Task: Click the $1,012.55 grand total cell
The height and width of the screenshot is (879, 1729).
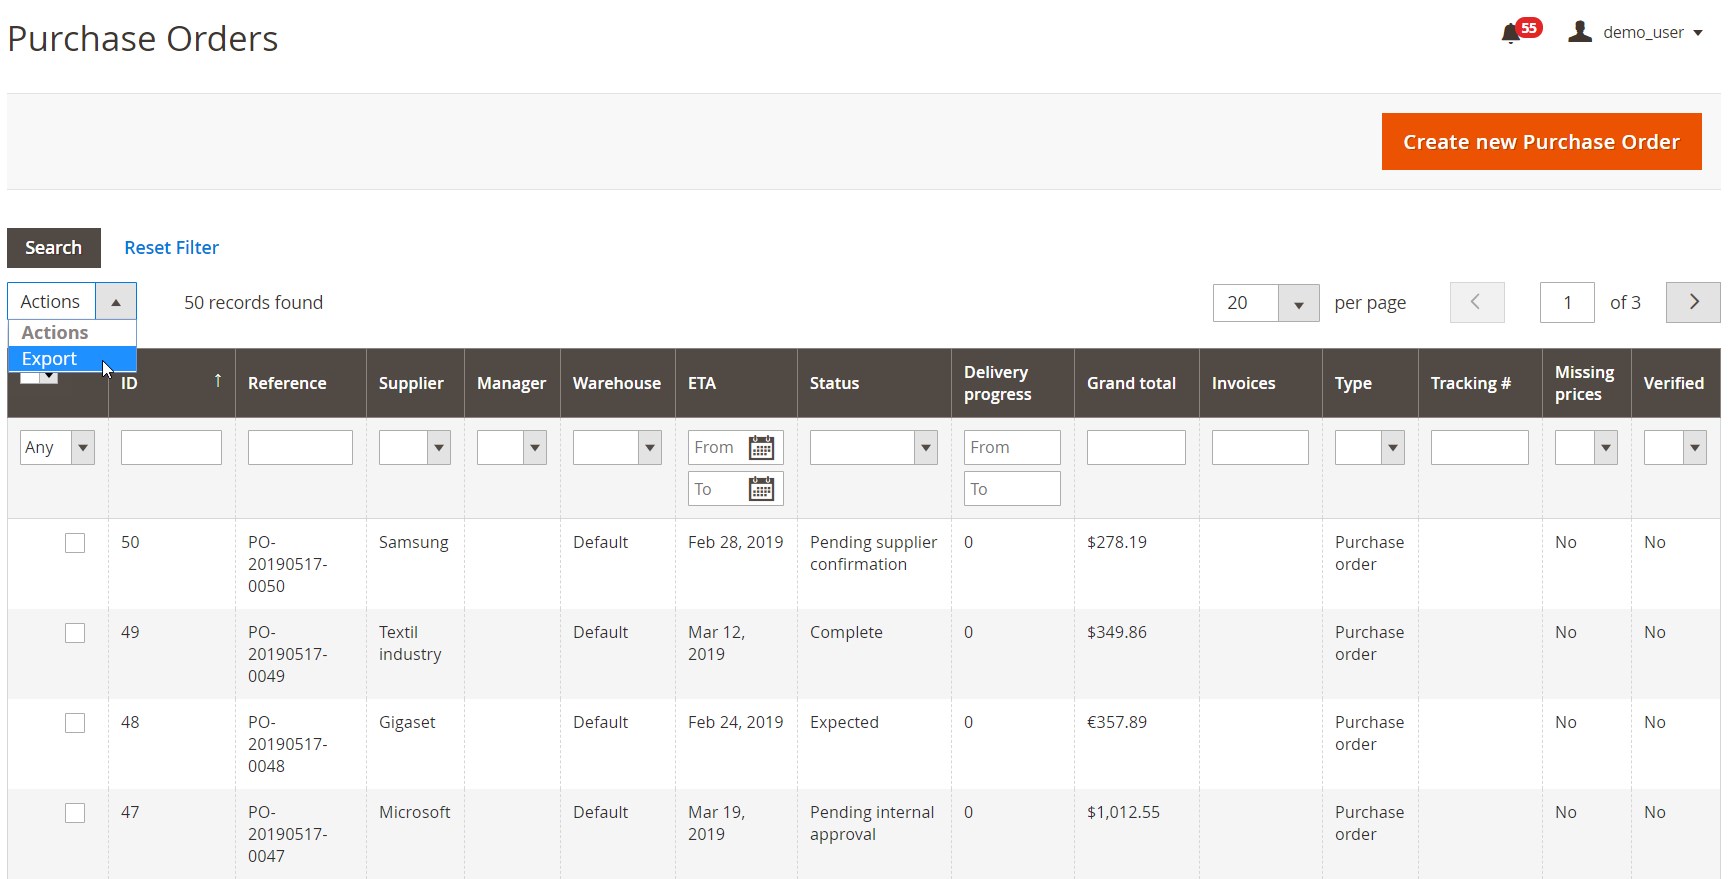Action: click(x=1123, y=812)
